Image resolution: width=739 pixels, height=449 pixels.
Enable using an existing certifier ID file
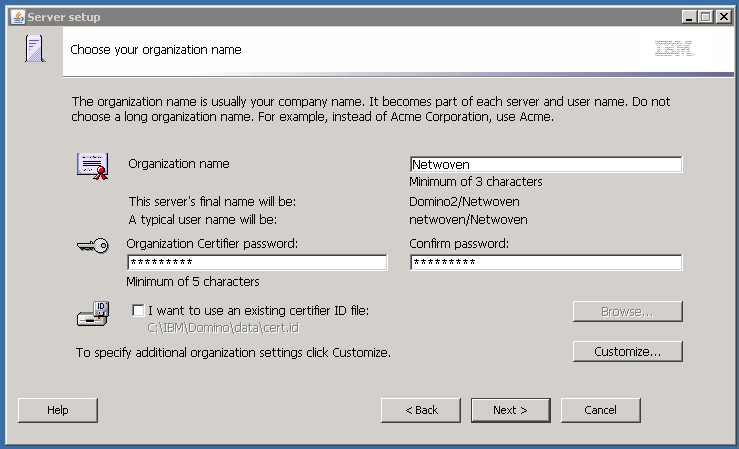(x=138, y=310)
